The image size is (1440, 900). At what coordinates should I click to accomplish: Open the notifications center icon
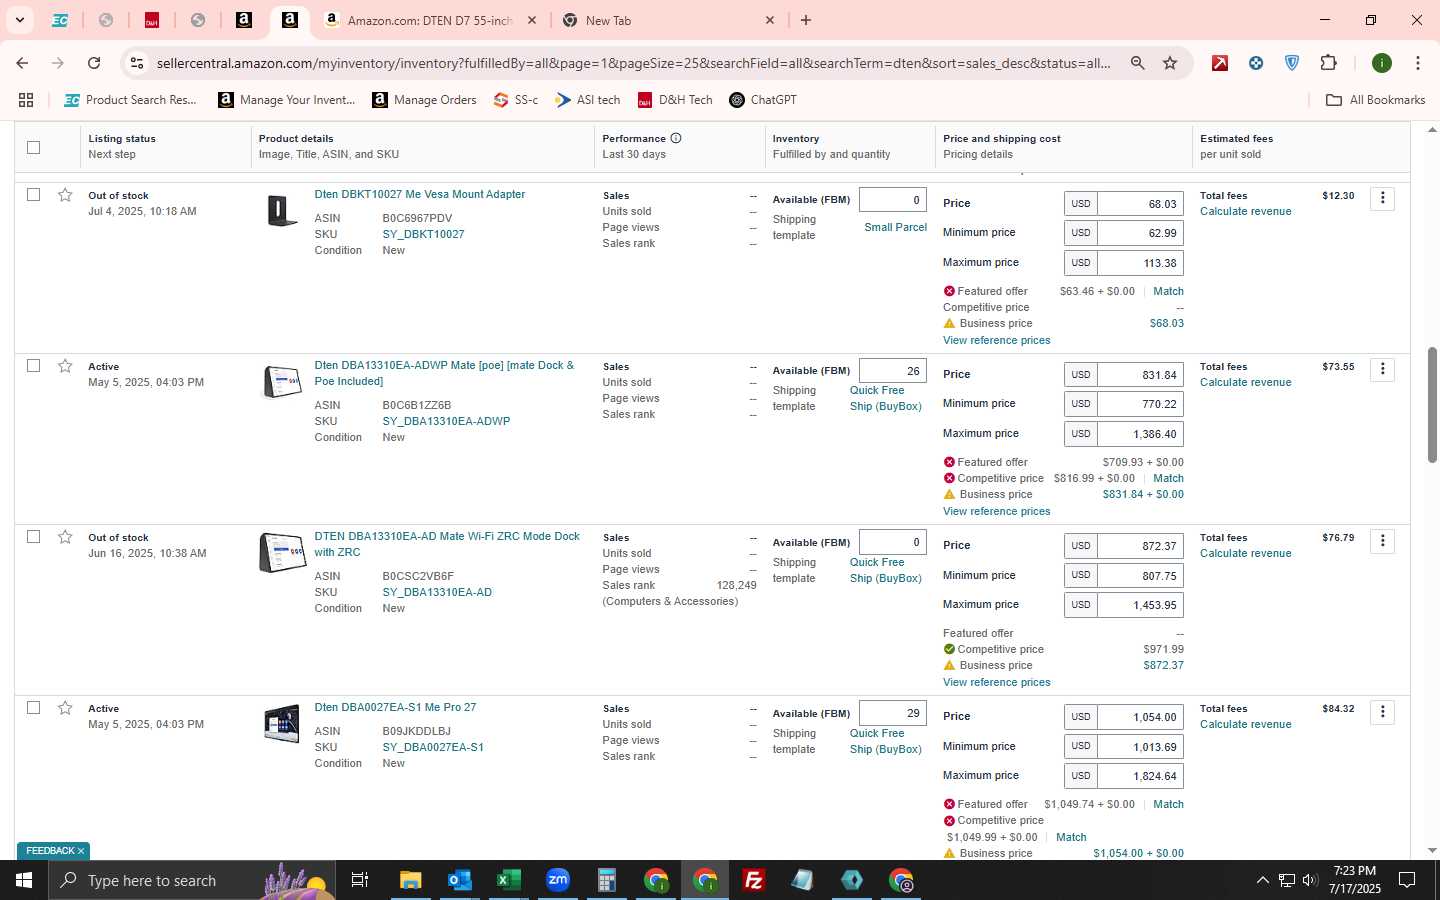point(1407,880)
